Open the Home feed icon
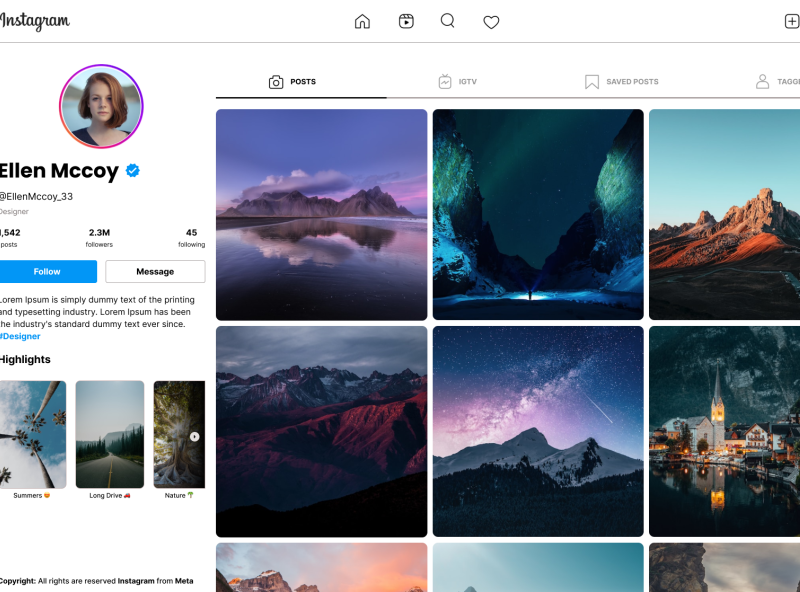800x592 pixels. [x=362, y=21]
